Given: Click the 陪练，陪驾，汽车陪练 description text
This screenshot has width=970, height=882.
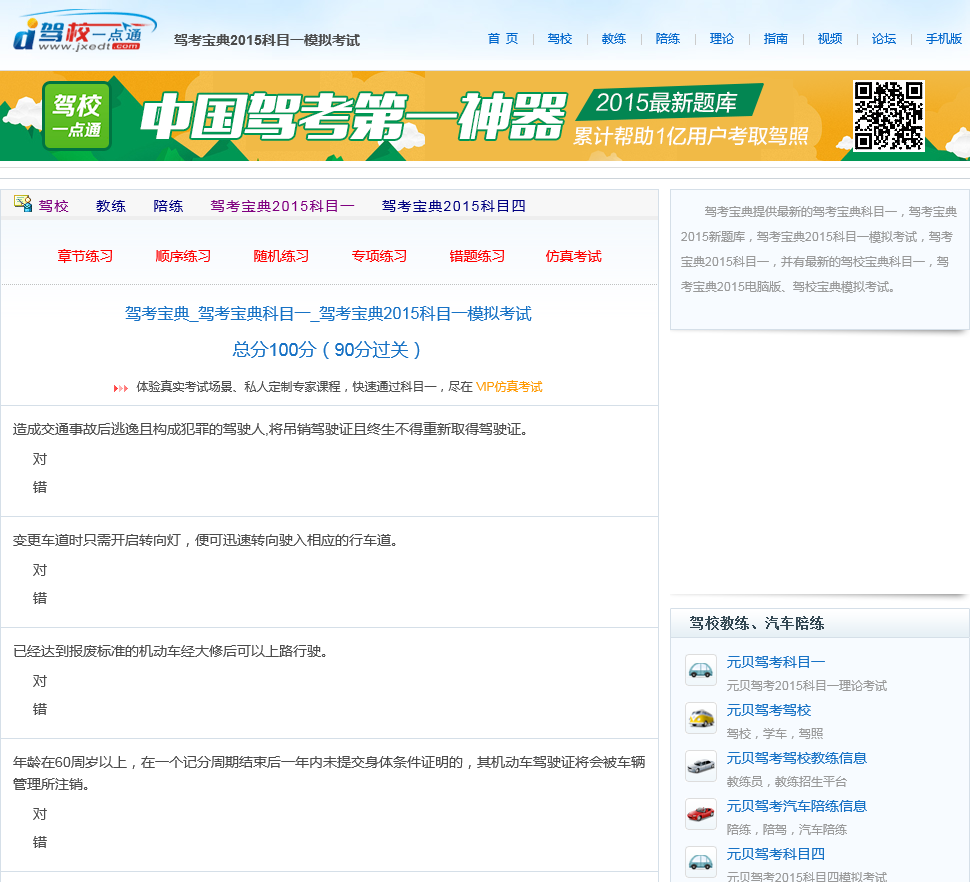Looking at the screenshot, I should [786, 829].
